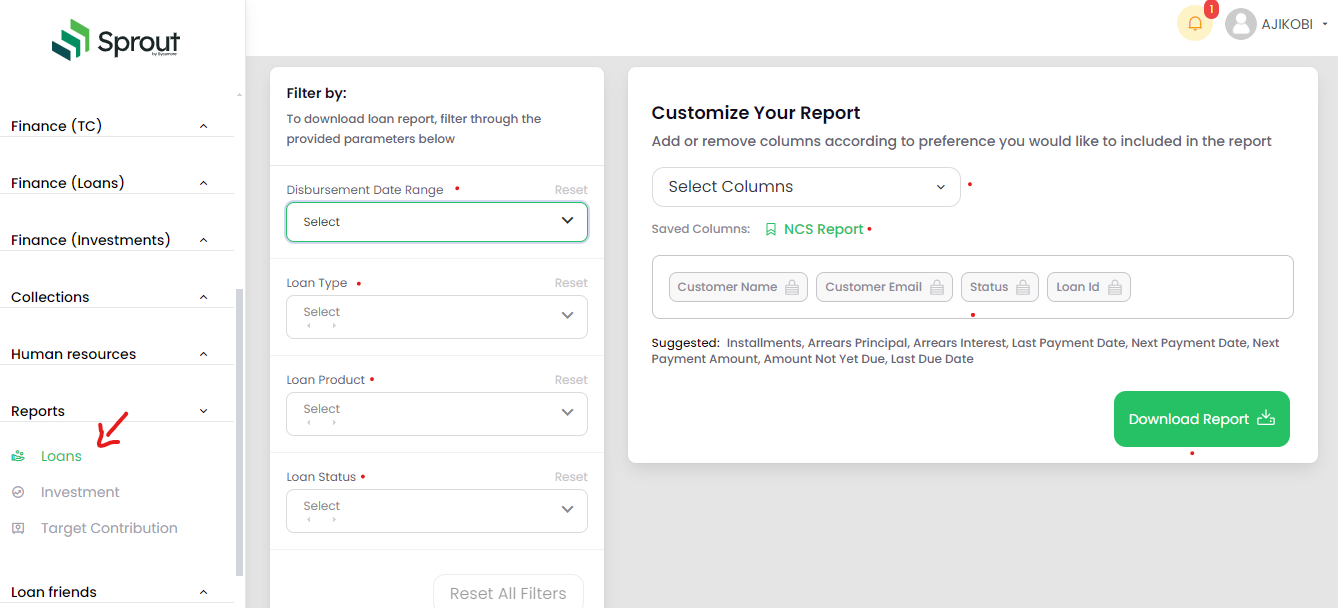Click the lock icon on Loan Id chip
The height and width of the screenshot is (608, 1338).
1114,287
